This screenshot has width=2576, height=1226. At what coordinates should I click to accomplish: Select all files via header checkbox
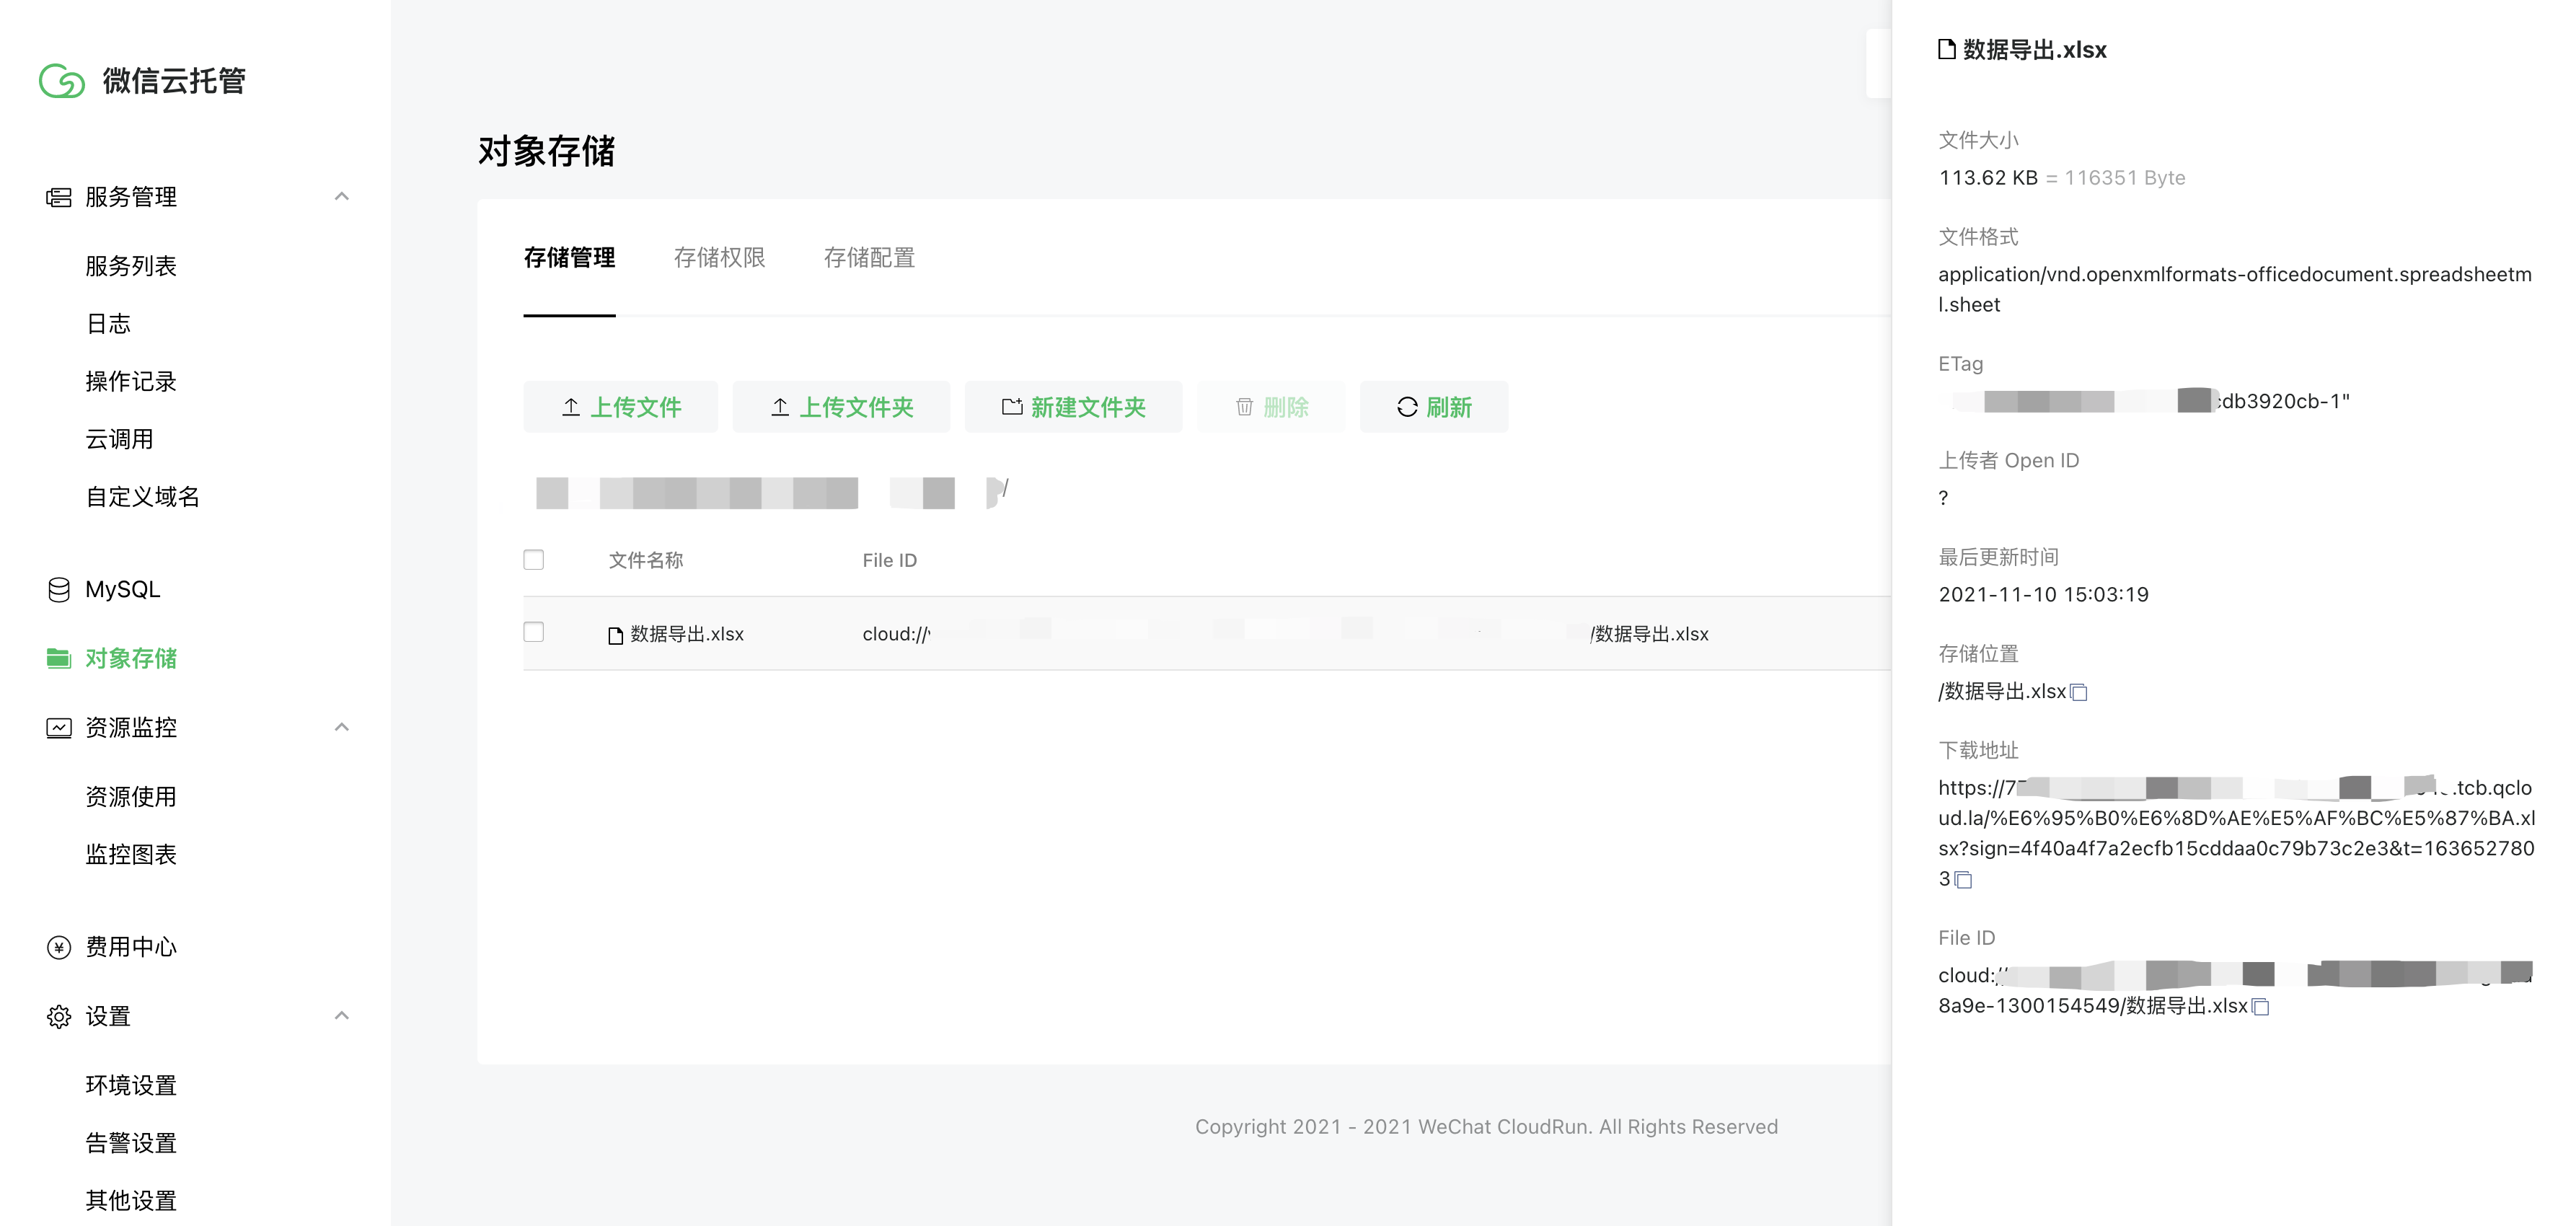pyautogui.click(x=534, y=560)
